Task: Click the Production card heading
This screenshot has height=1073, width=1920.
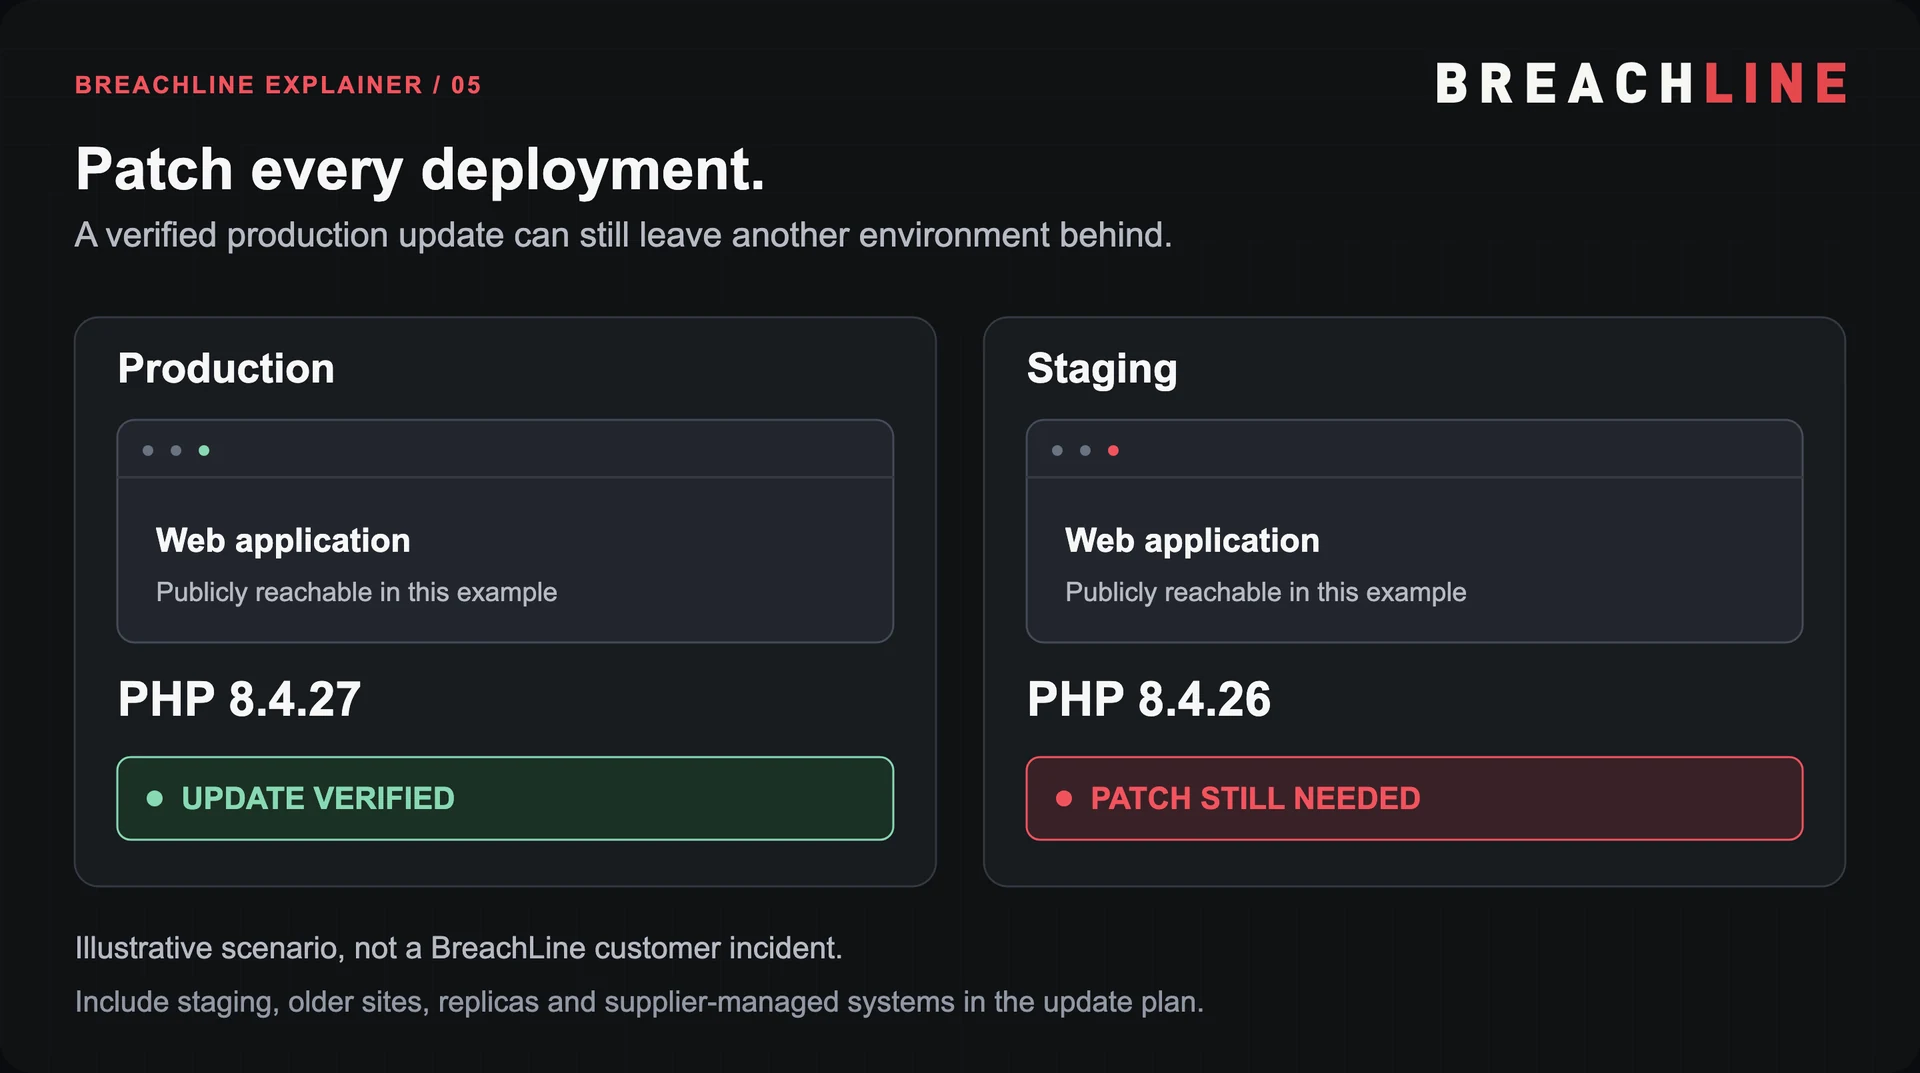Action: point(226,368)
